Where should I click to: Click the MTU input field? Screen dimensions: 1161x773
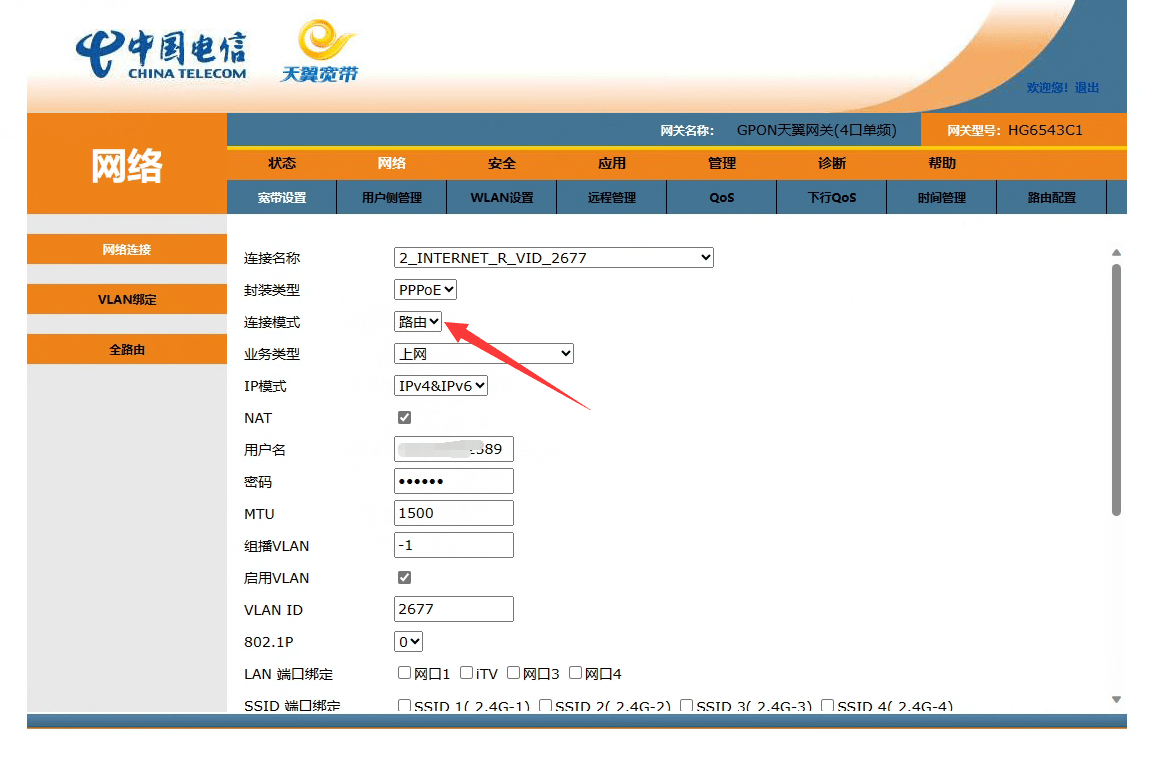coord(454,514)
